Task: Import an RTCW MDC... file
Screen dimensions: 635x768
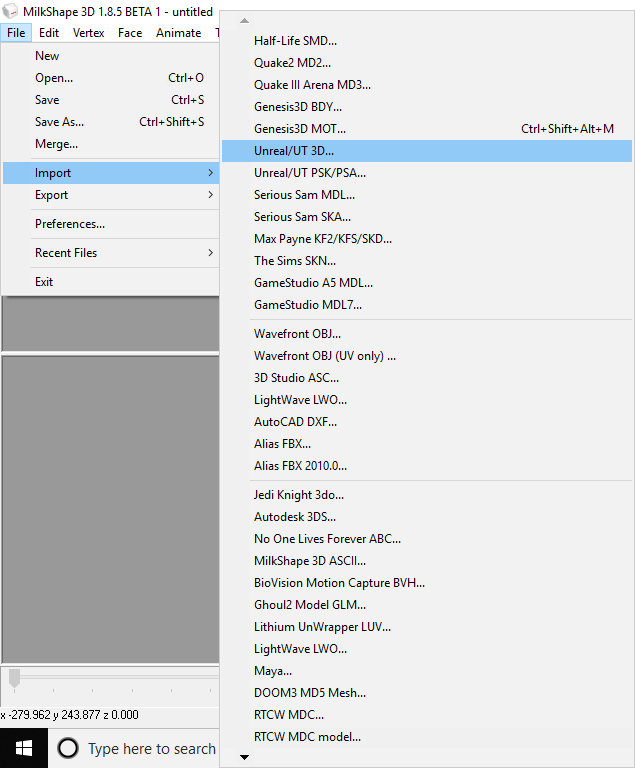Action: coord(427,715)
